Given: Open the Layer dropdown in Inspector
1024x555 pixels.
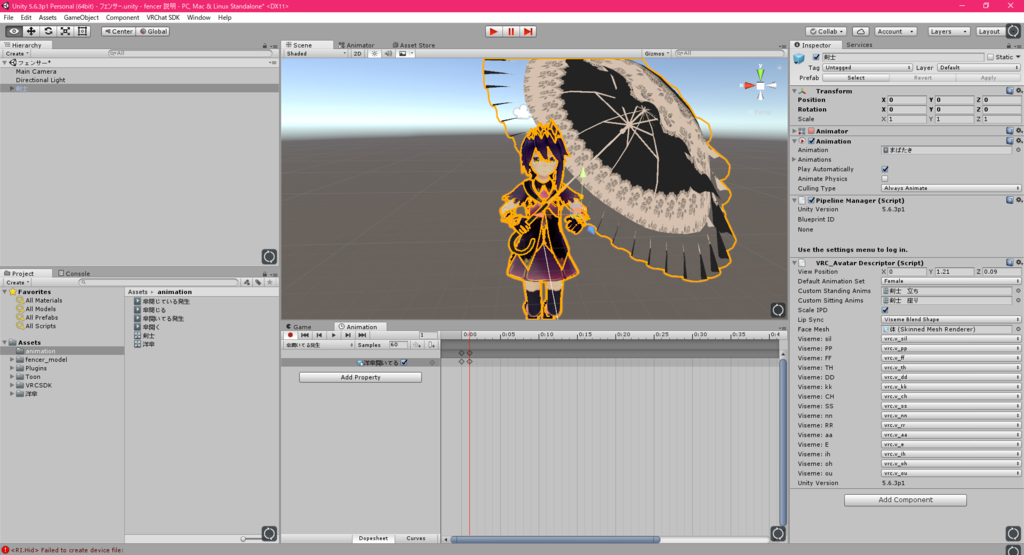Looking at the screenshot, I should pyautogui.click(x=978, y=67).
